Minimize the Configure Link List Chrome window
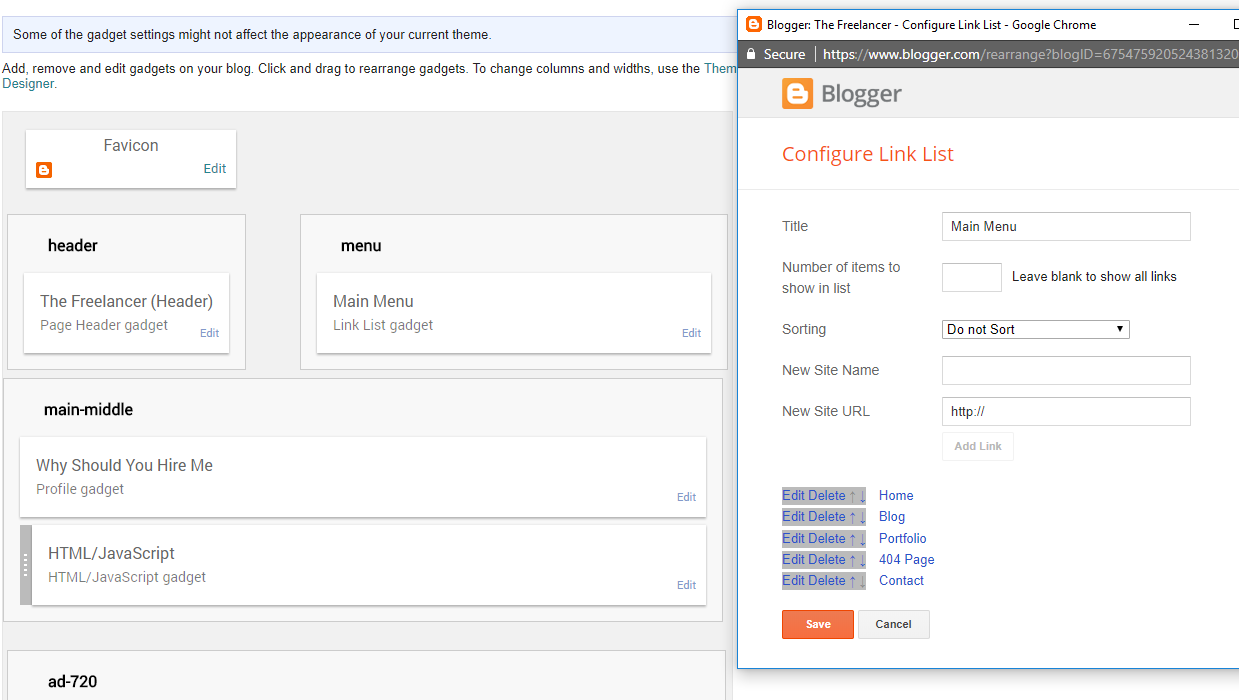1239x700 pixels. coord(1194,24)
